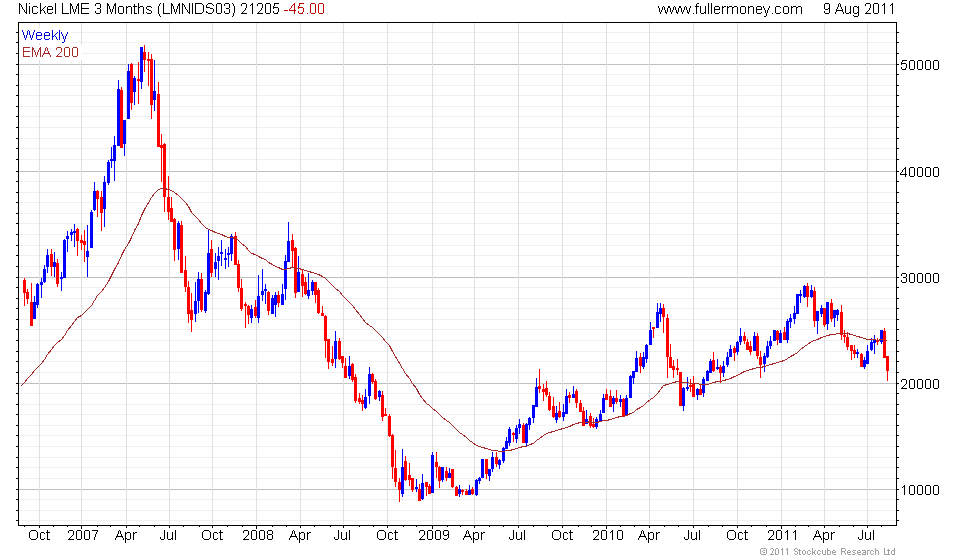Click the '2008' year label on time axis
The width and height of the screenshot is (980, 560).
tap(258, 536)
